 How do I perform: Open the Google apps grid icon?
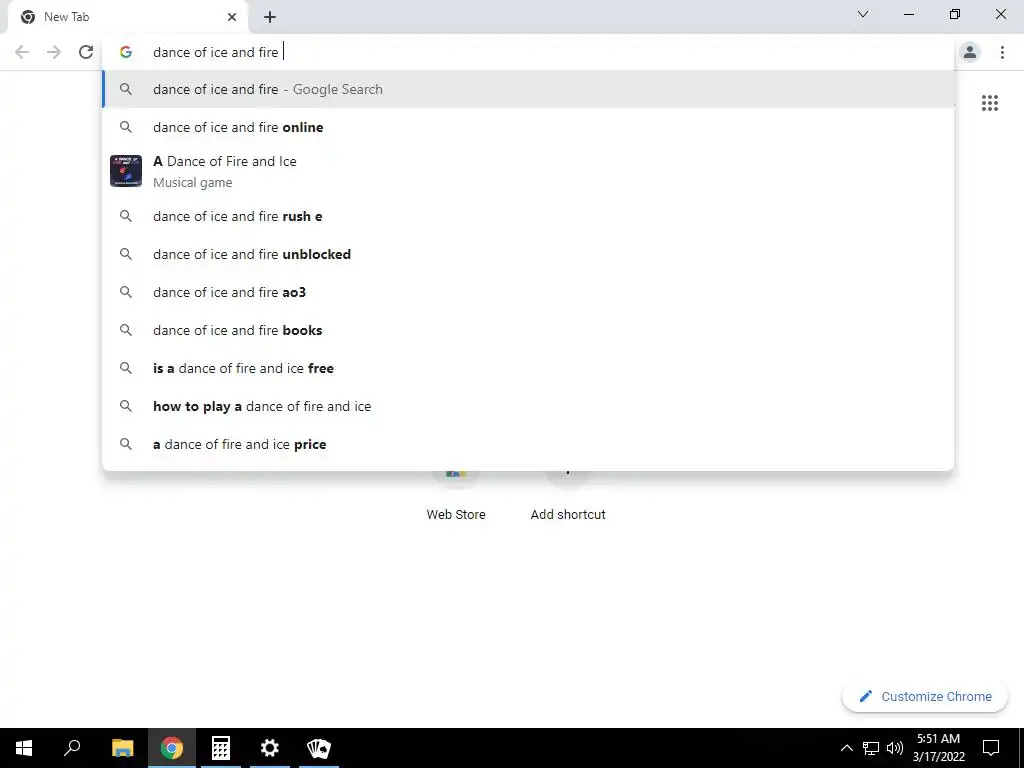[990, 103]
